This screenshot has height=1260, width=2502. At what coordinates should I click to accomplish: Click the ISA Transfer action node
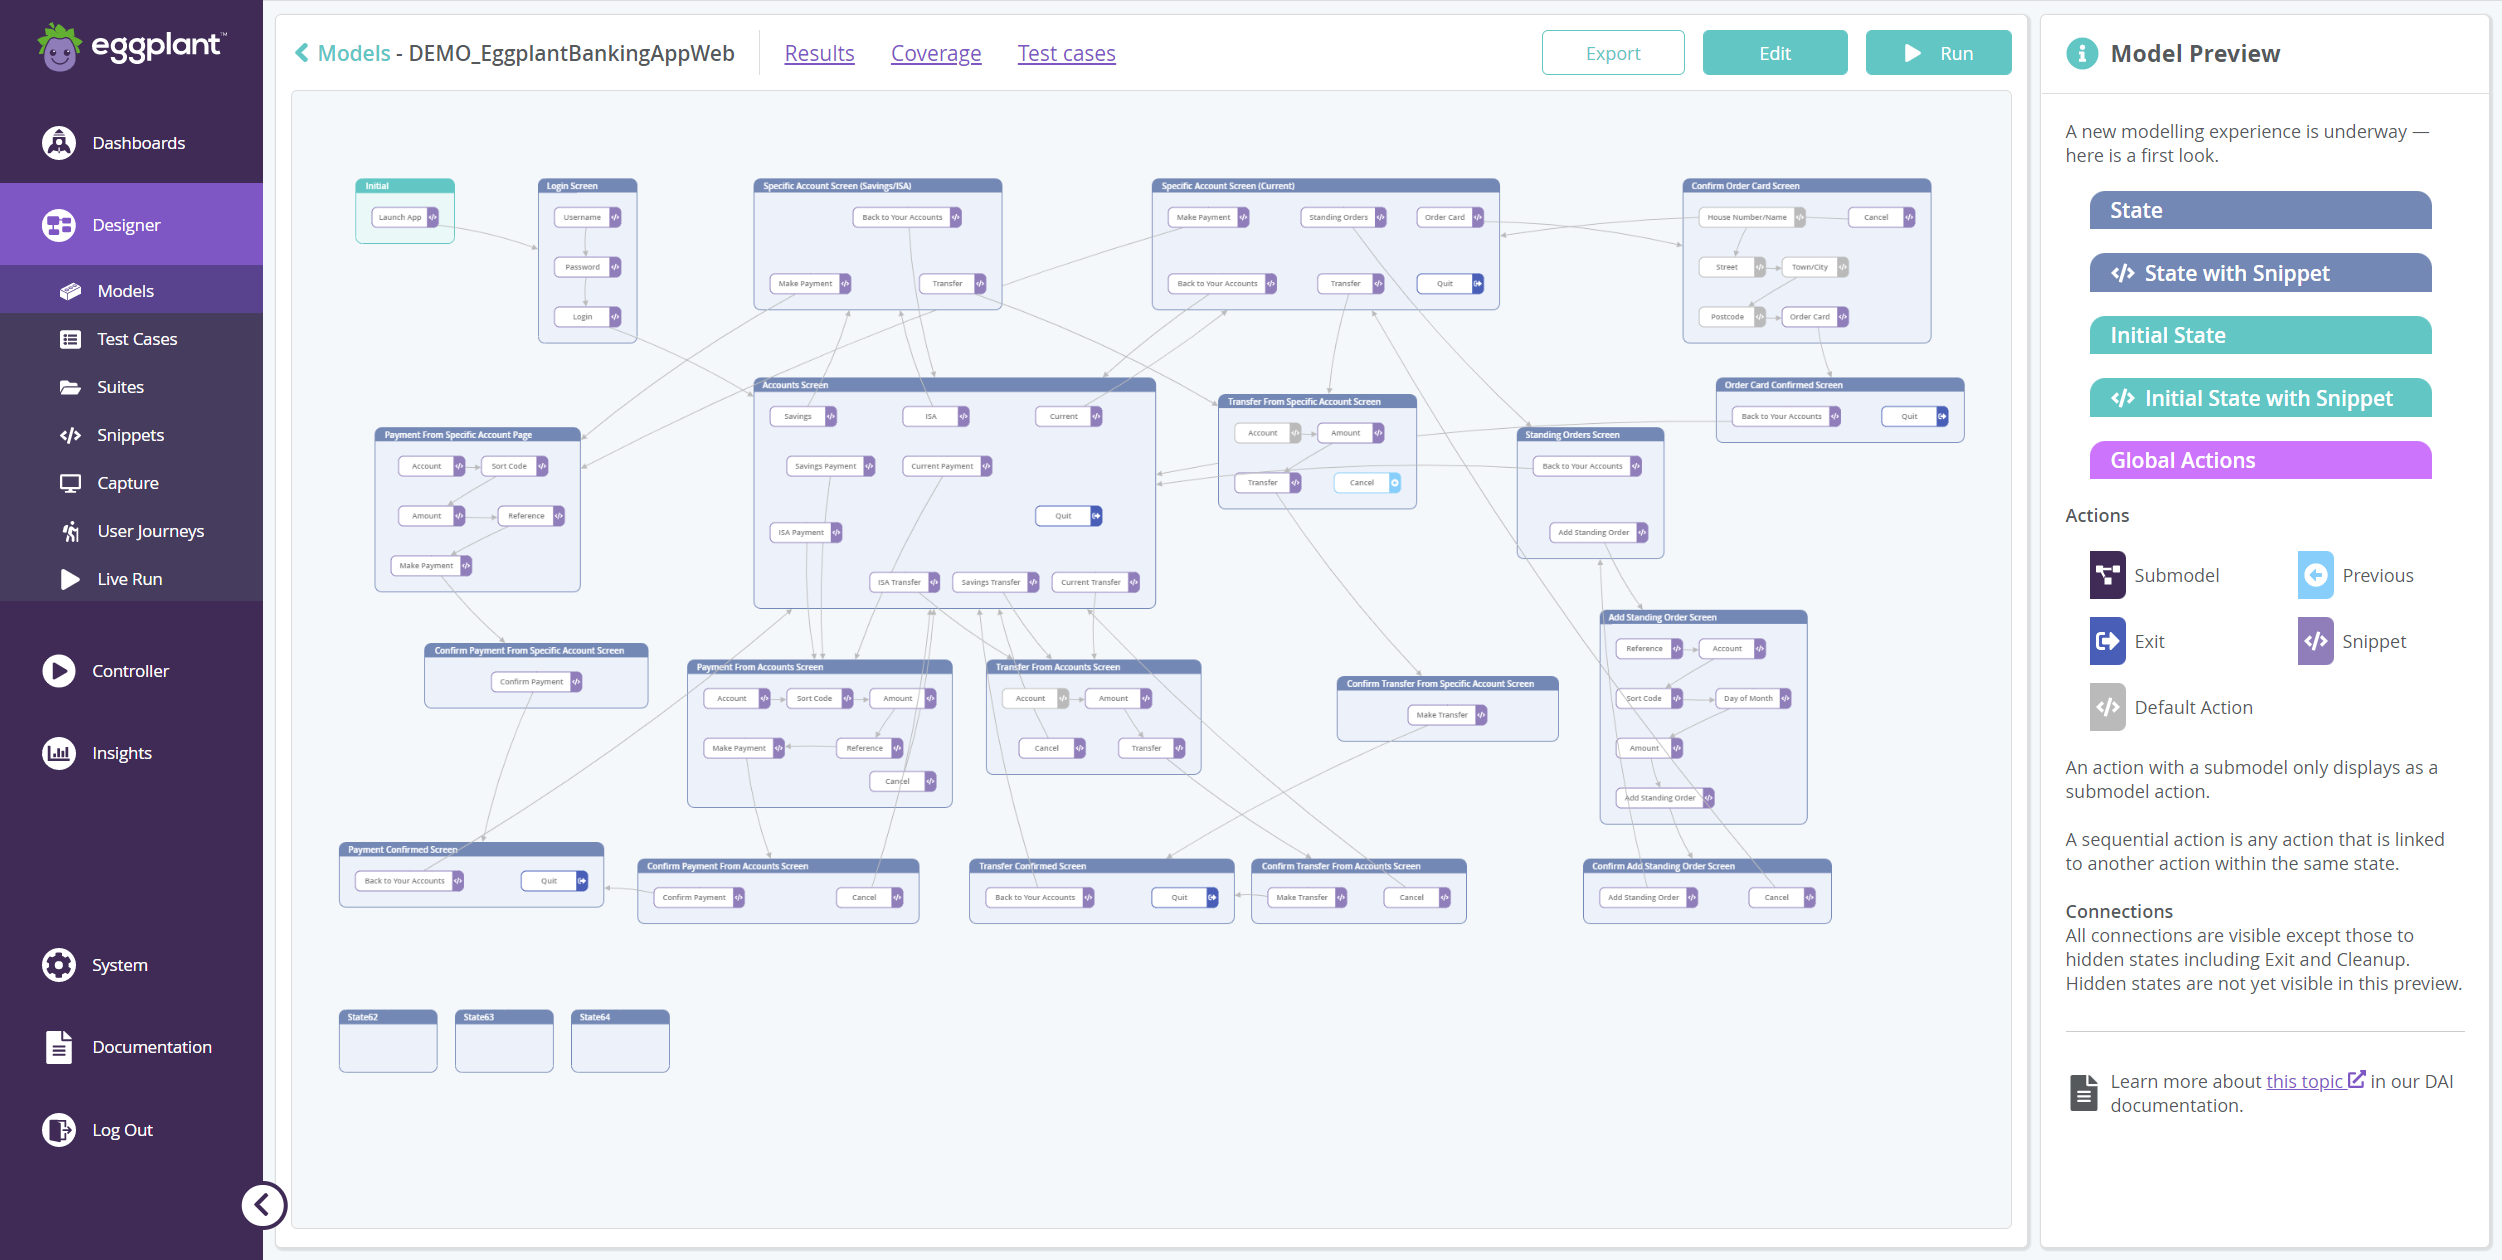(905, 582)
